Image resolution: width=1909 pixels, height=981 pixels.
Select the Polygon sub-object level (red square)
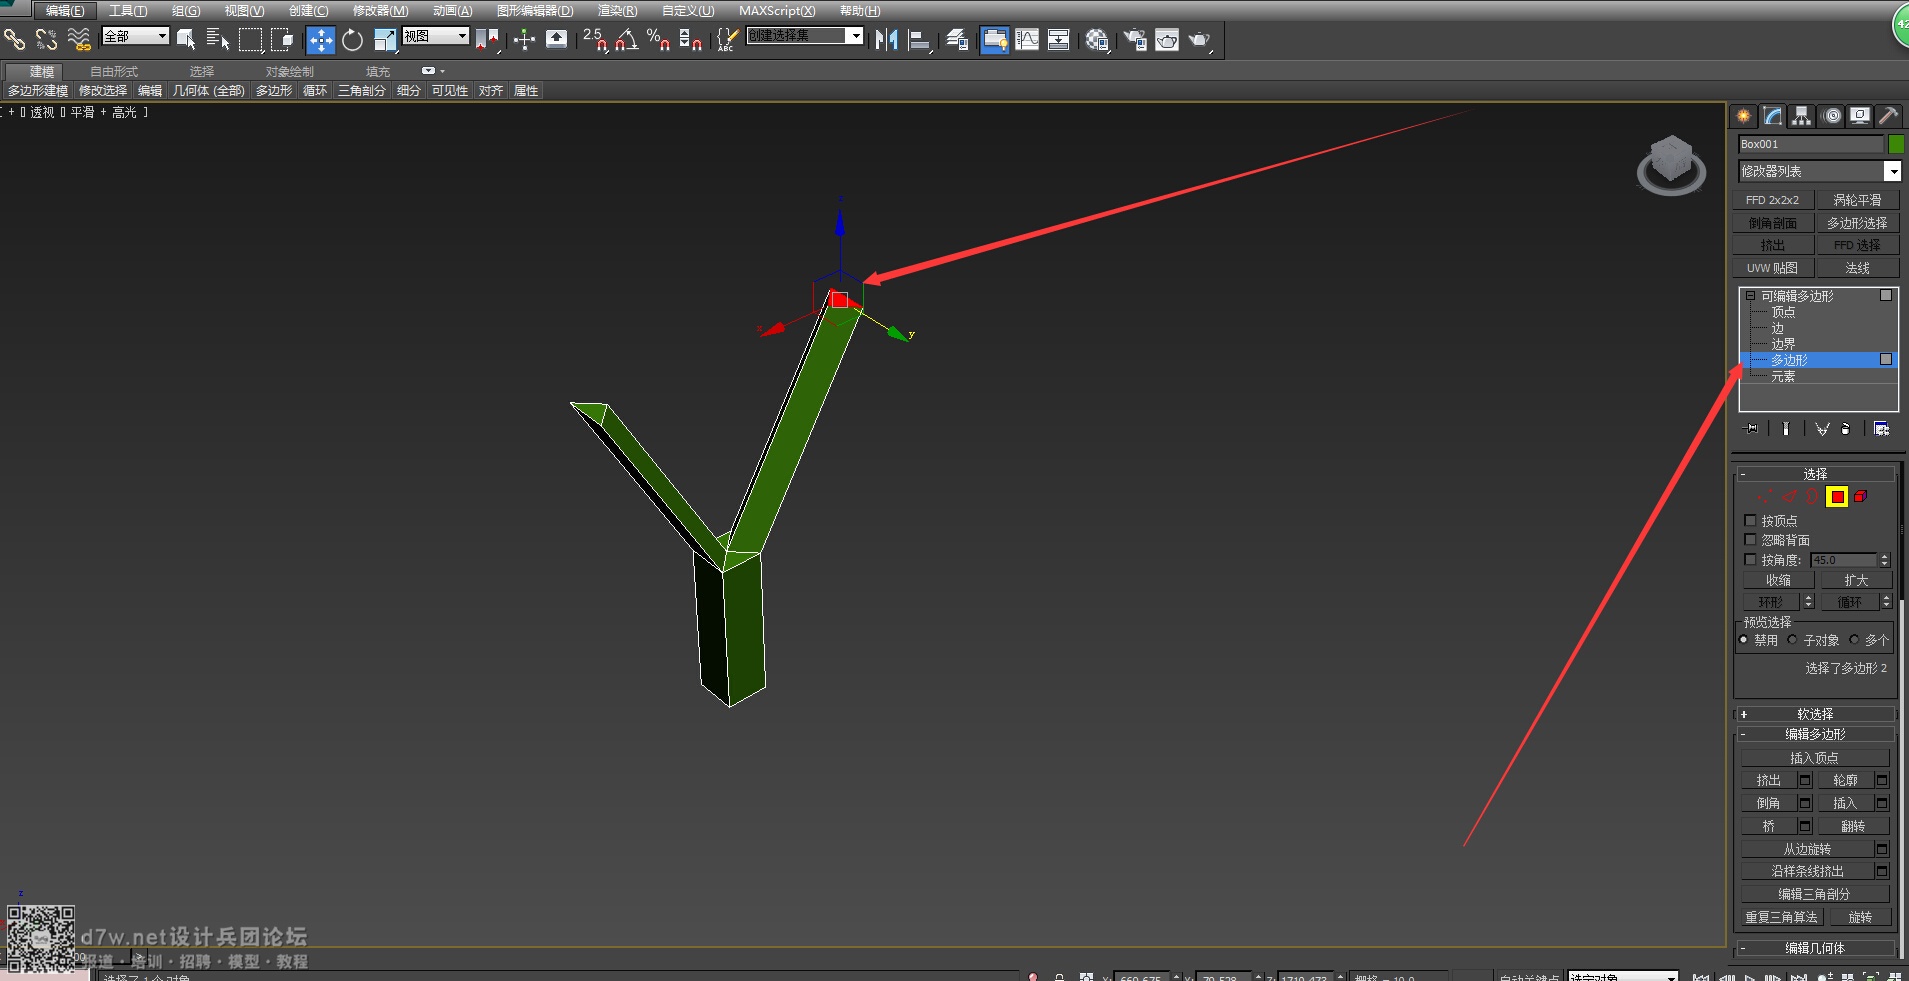(1837, 496)
